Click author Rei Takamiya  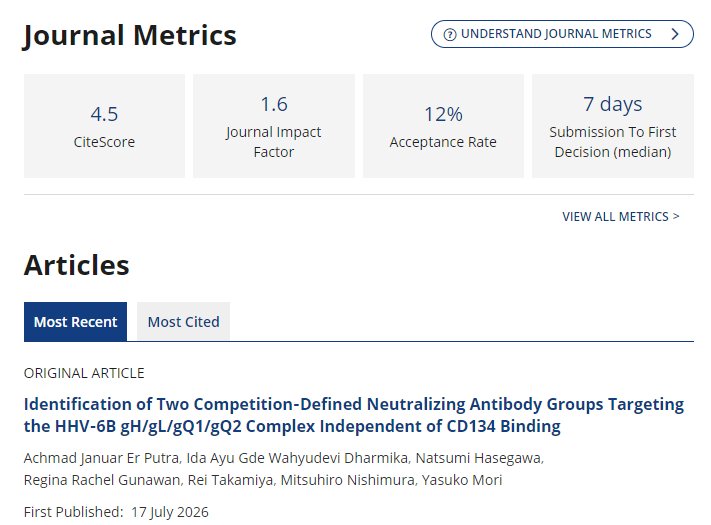point(230,480)
